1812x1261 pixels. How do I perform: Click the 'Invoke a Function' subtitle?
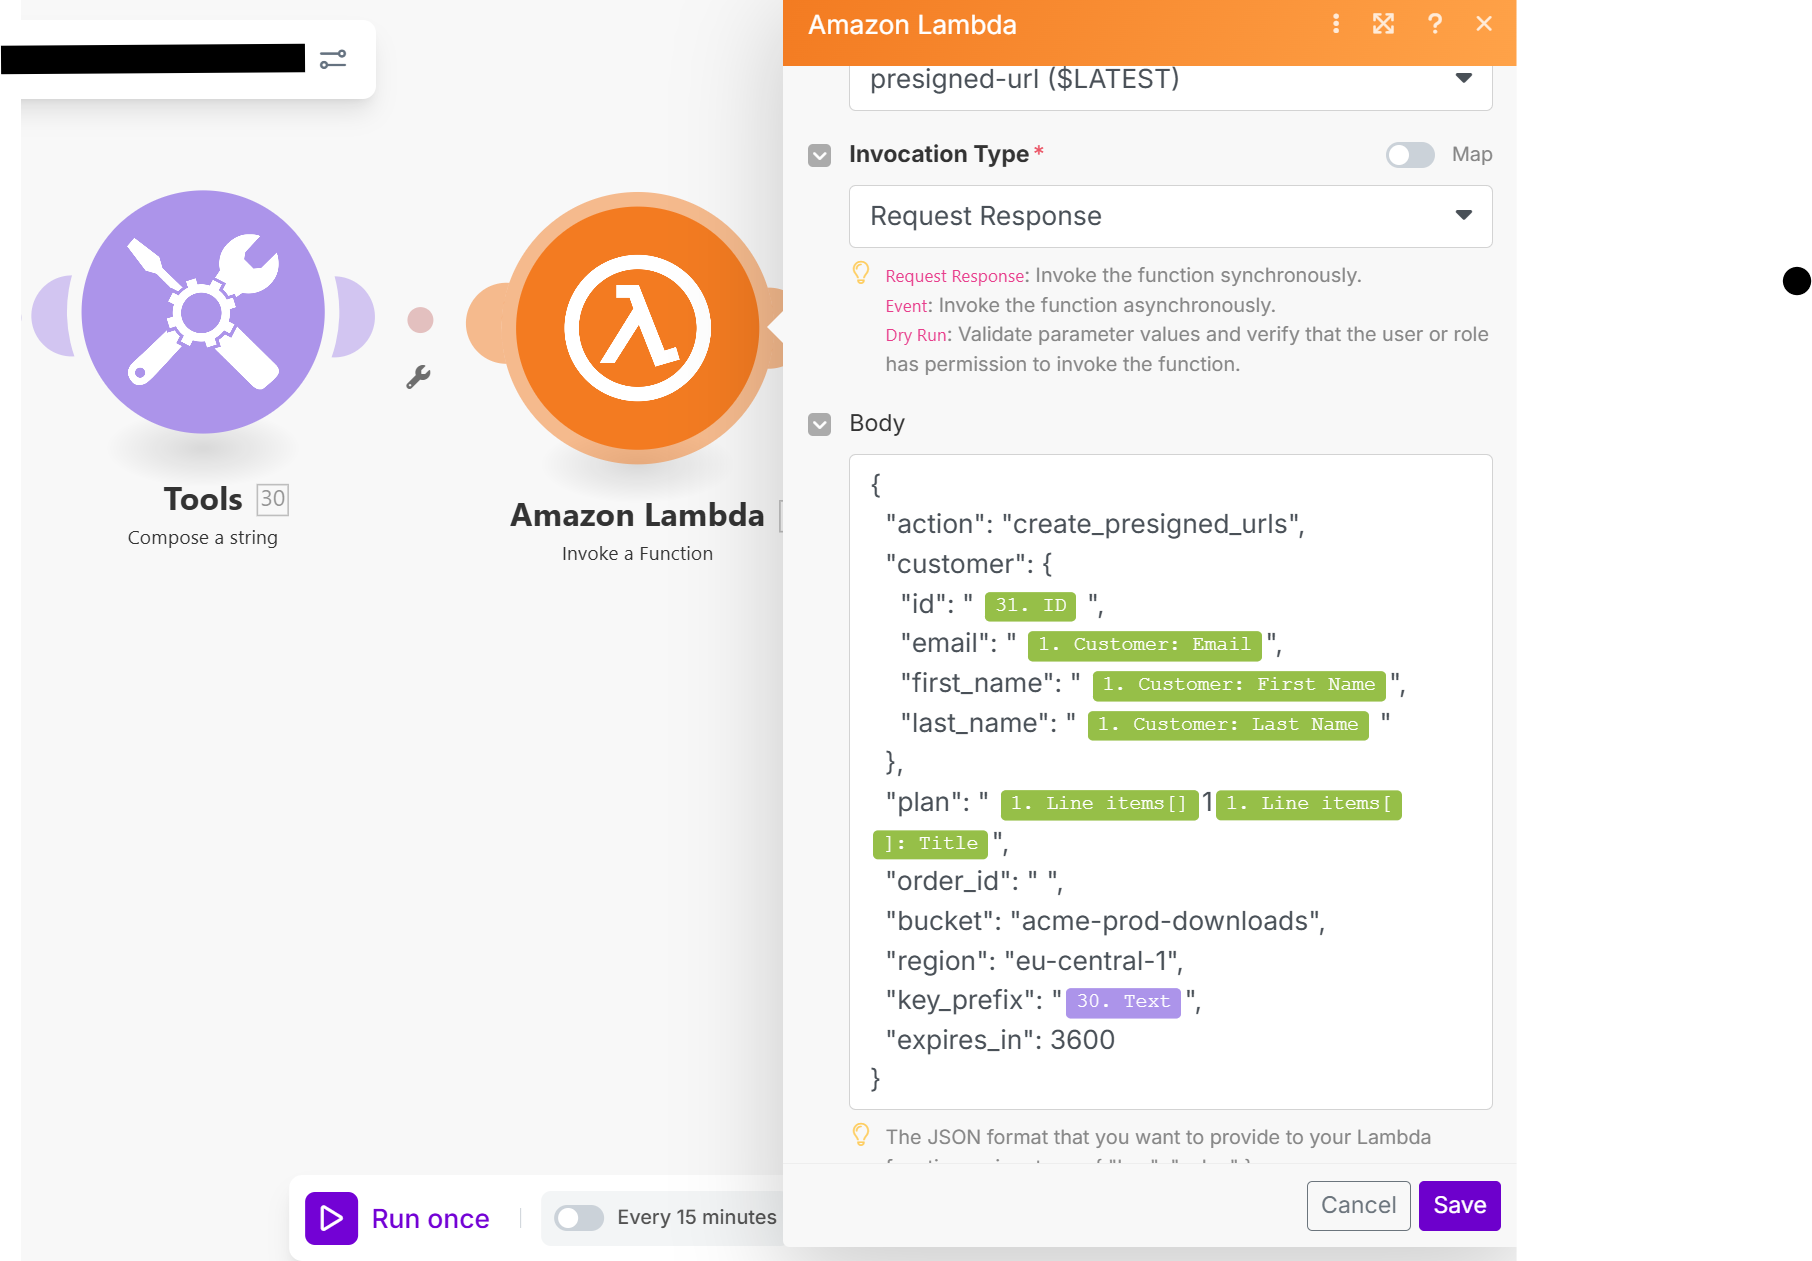(x=637, y=554)
